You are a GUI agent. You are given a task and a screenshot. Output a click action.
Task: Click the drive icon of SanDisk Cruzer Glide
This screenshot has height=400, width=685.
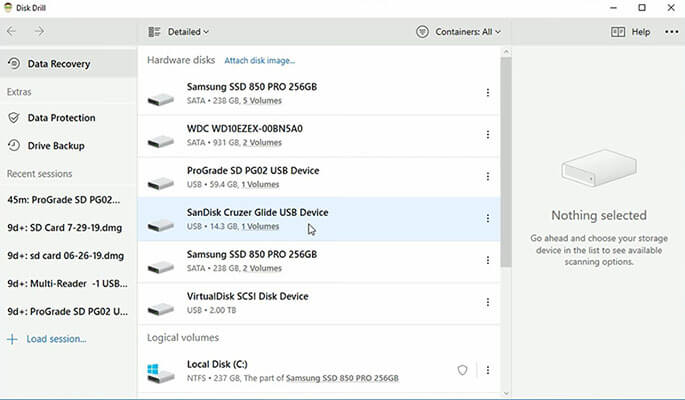coord(160,225)
